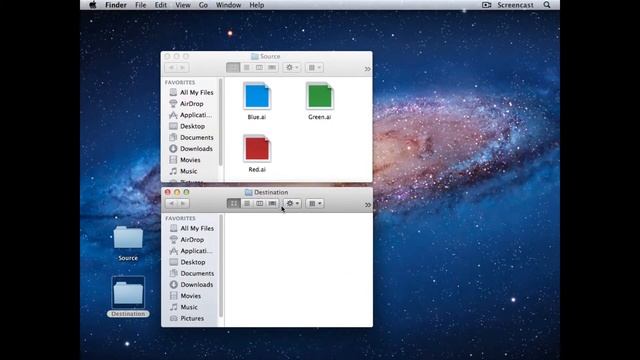
Task: Switch Source window to list view
Action: (x=246, y=67)
